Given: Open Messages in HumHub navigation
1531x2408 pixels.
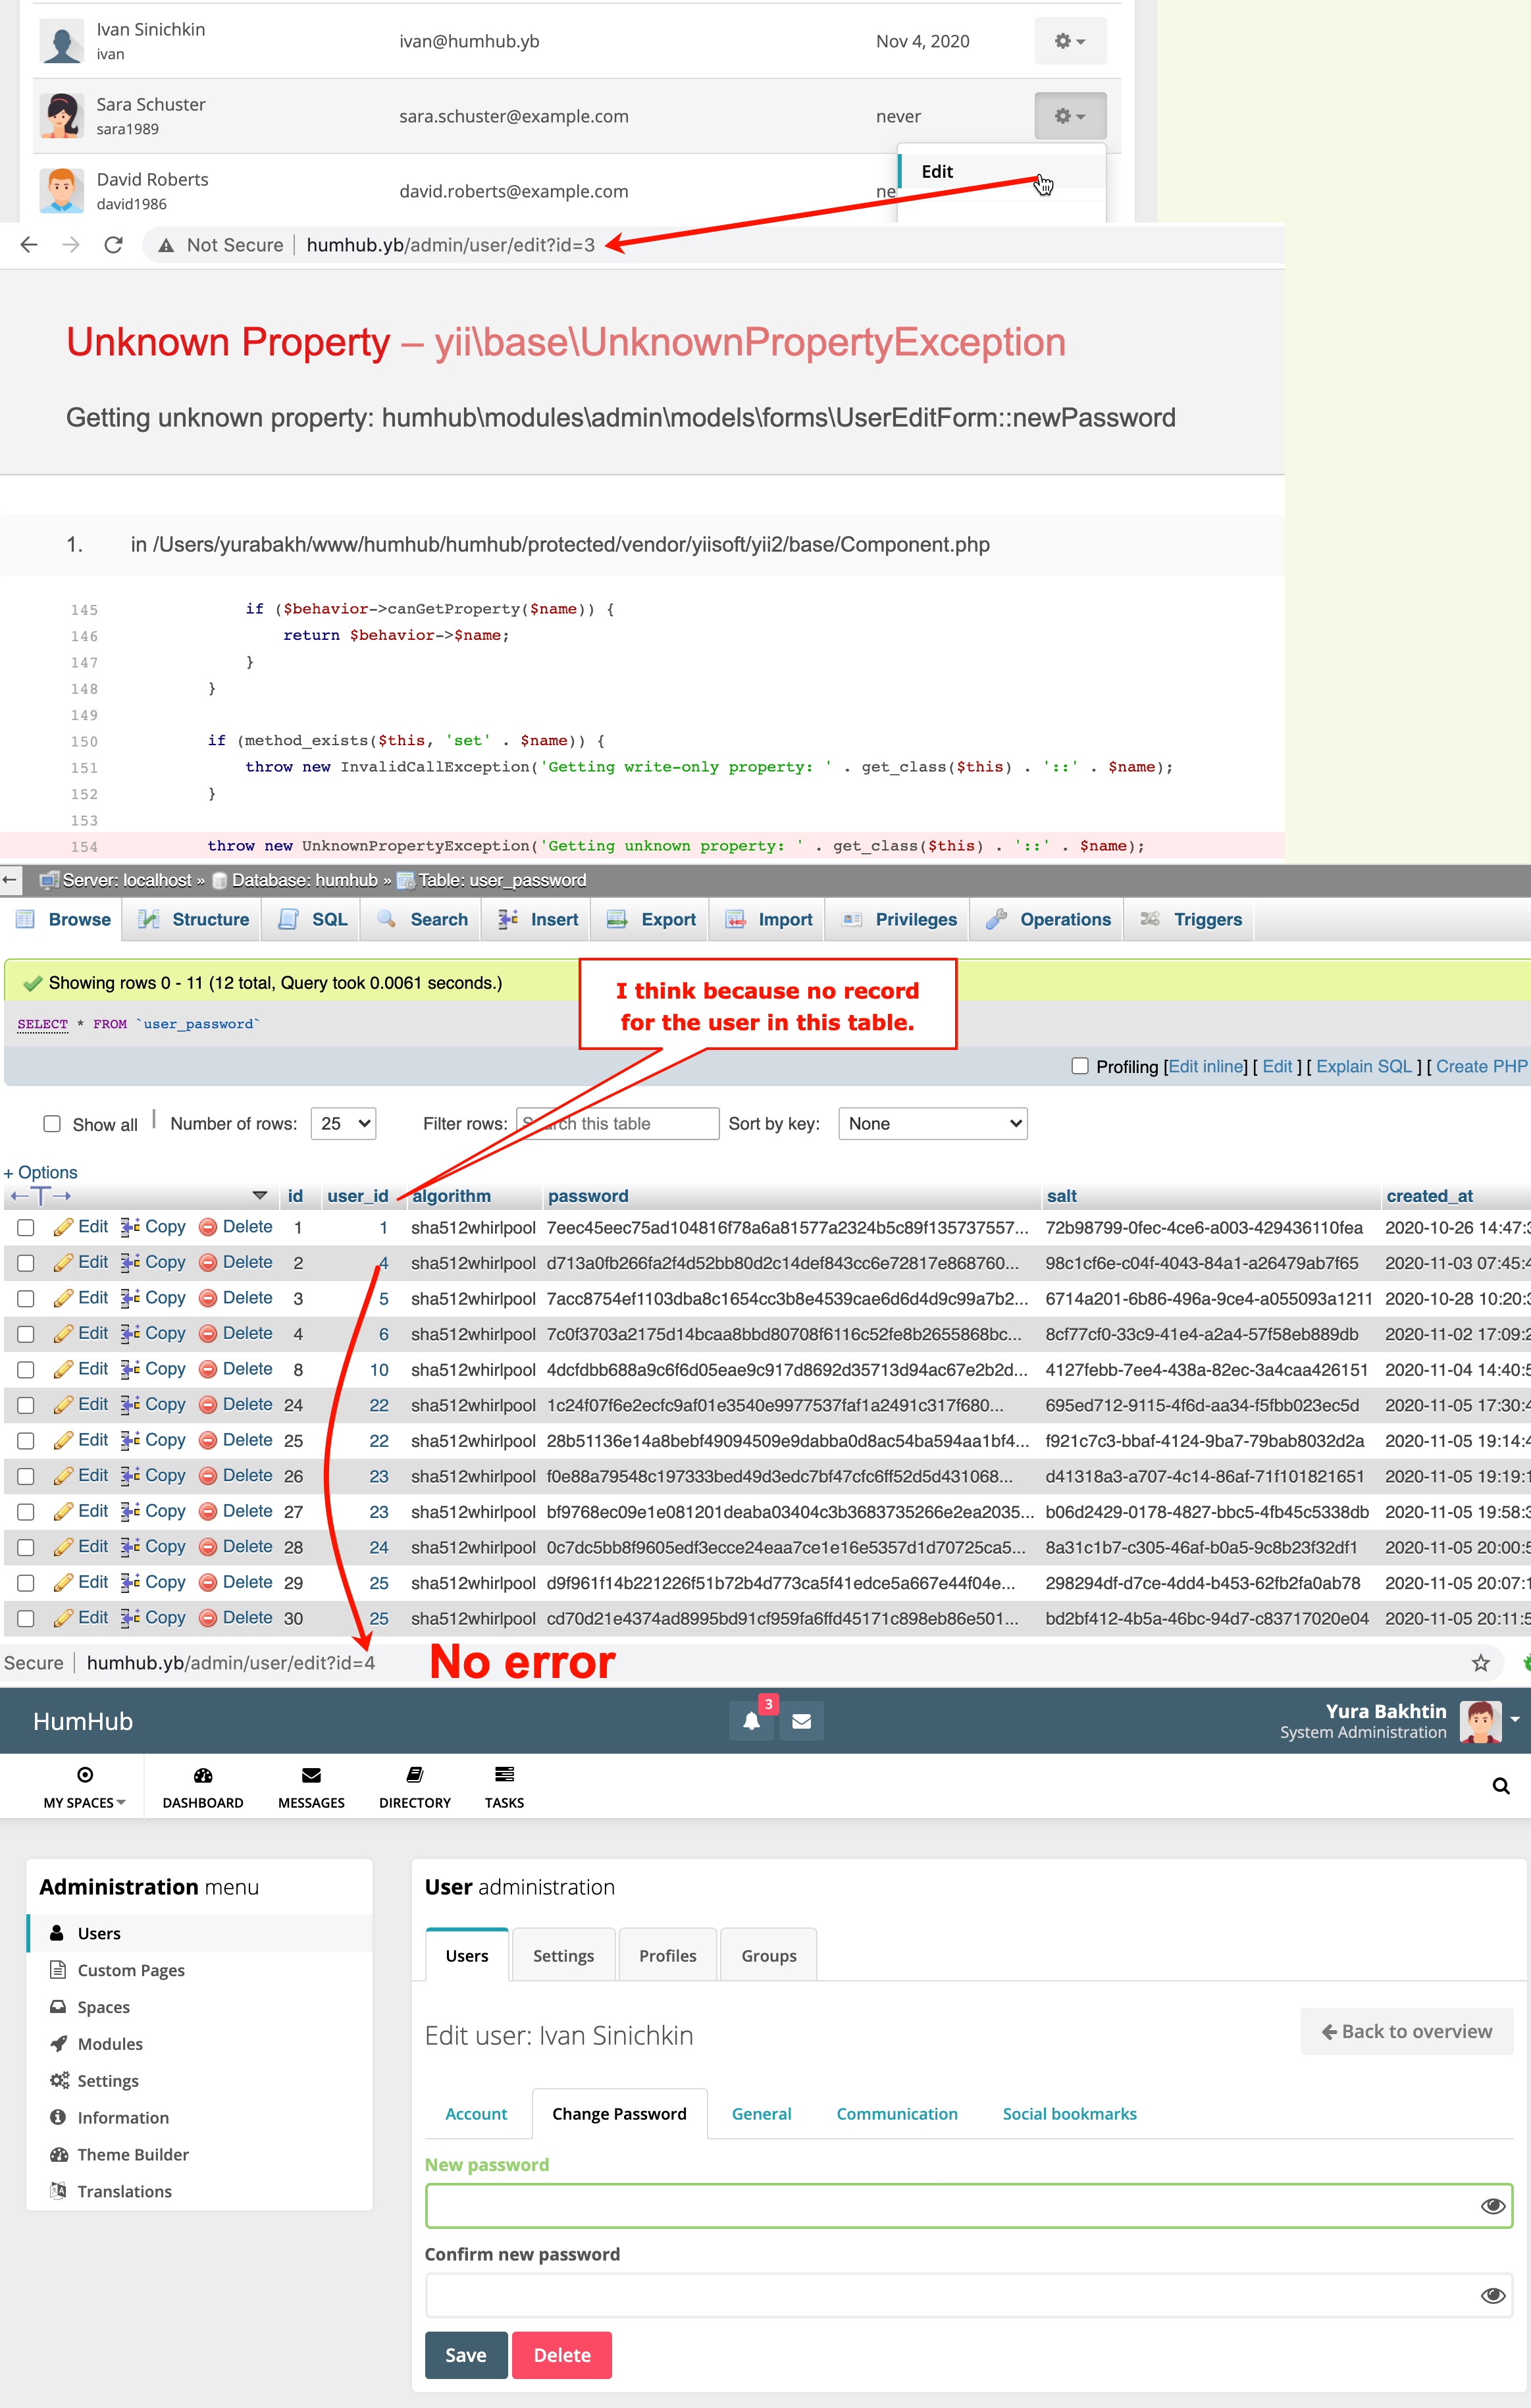Looking at the screenshot, I should point(310,1786).
